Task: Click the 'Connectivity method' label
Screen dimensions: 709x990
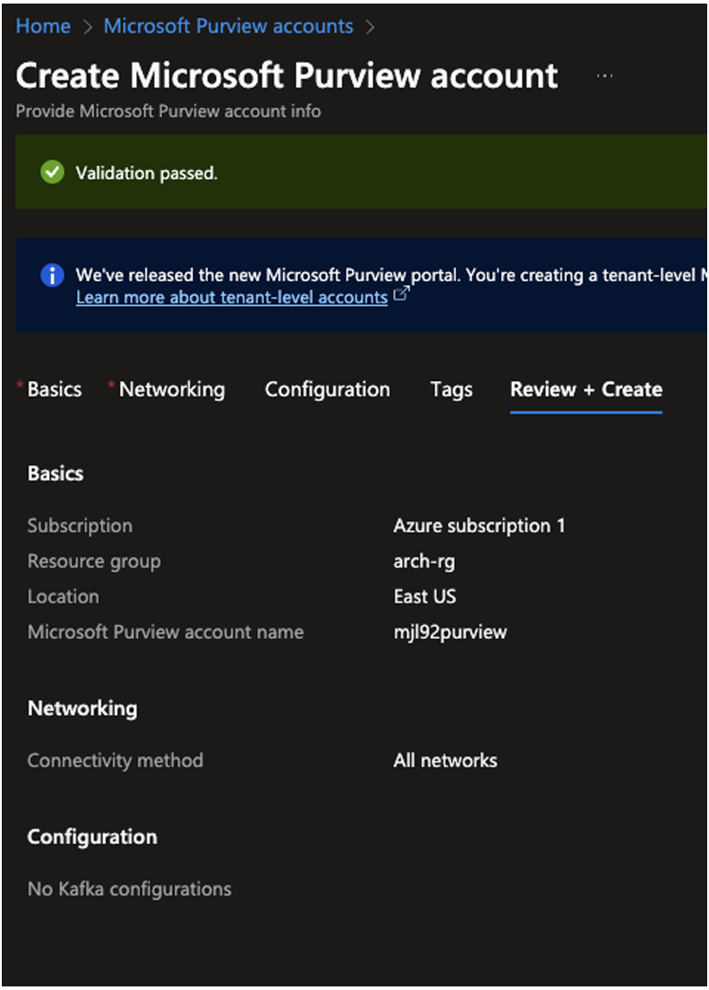Action: pyautogui.click(x=116, y=760)
